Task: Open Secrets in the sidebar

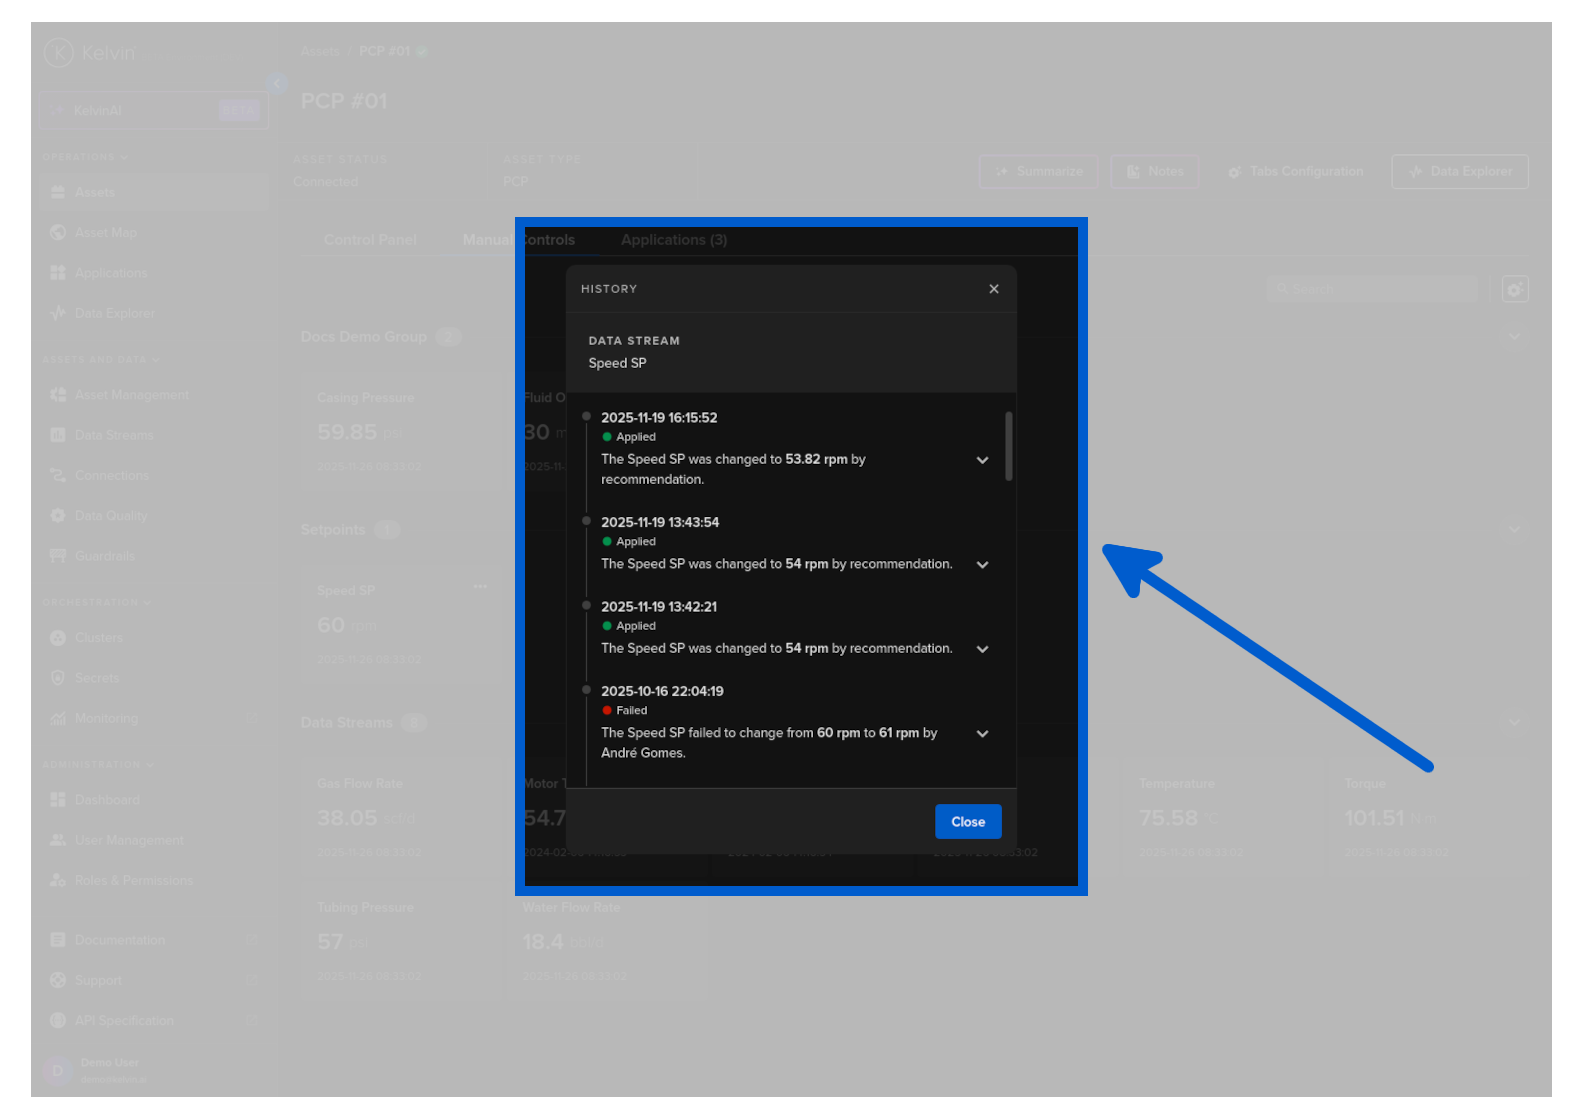Action: click(96, 678)
